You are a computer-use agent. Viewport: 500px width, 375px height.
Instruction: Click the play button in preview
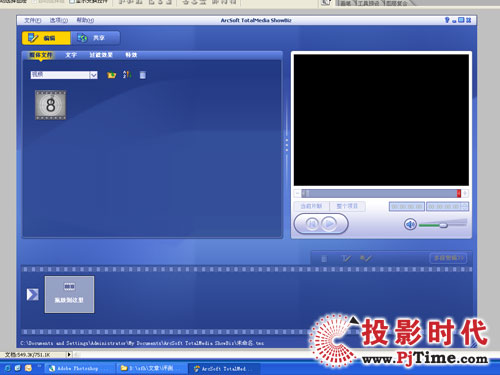pos(329,224)
